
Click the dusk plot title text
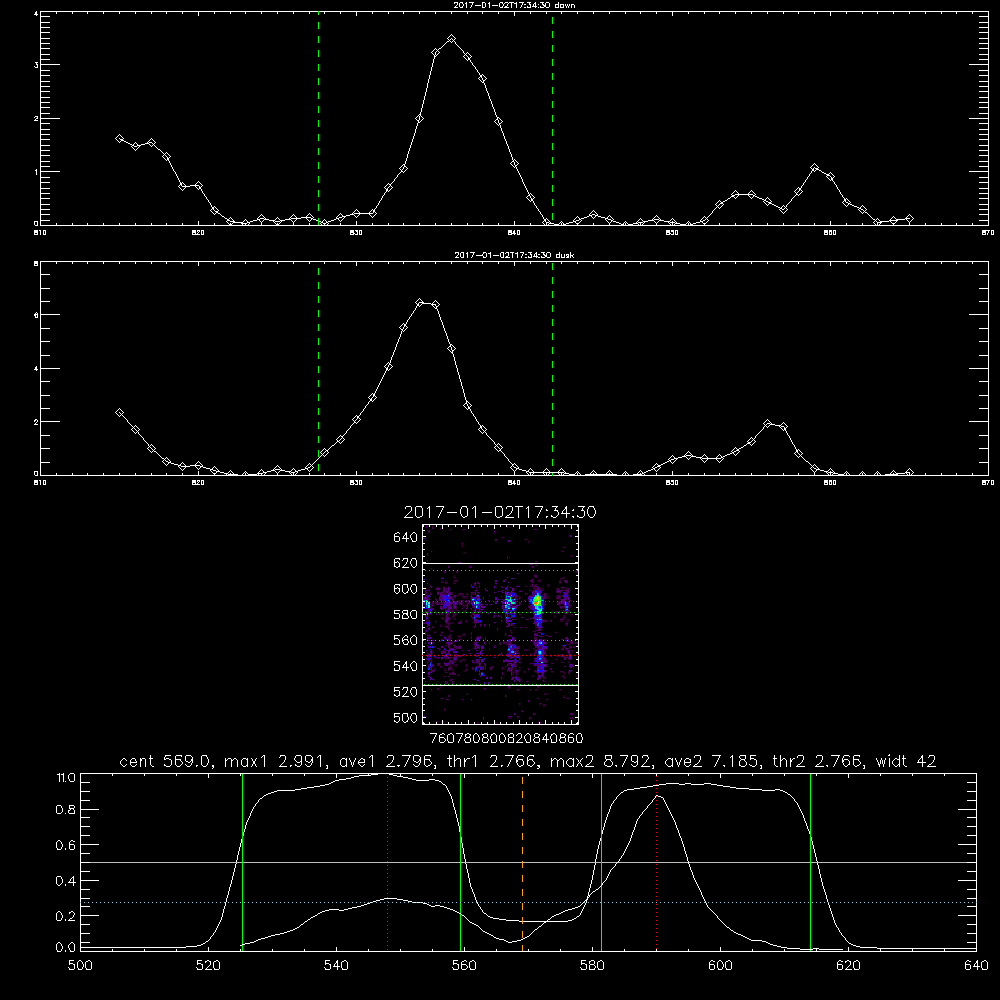(x=514, y=255)
